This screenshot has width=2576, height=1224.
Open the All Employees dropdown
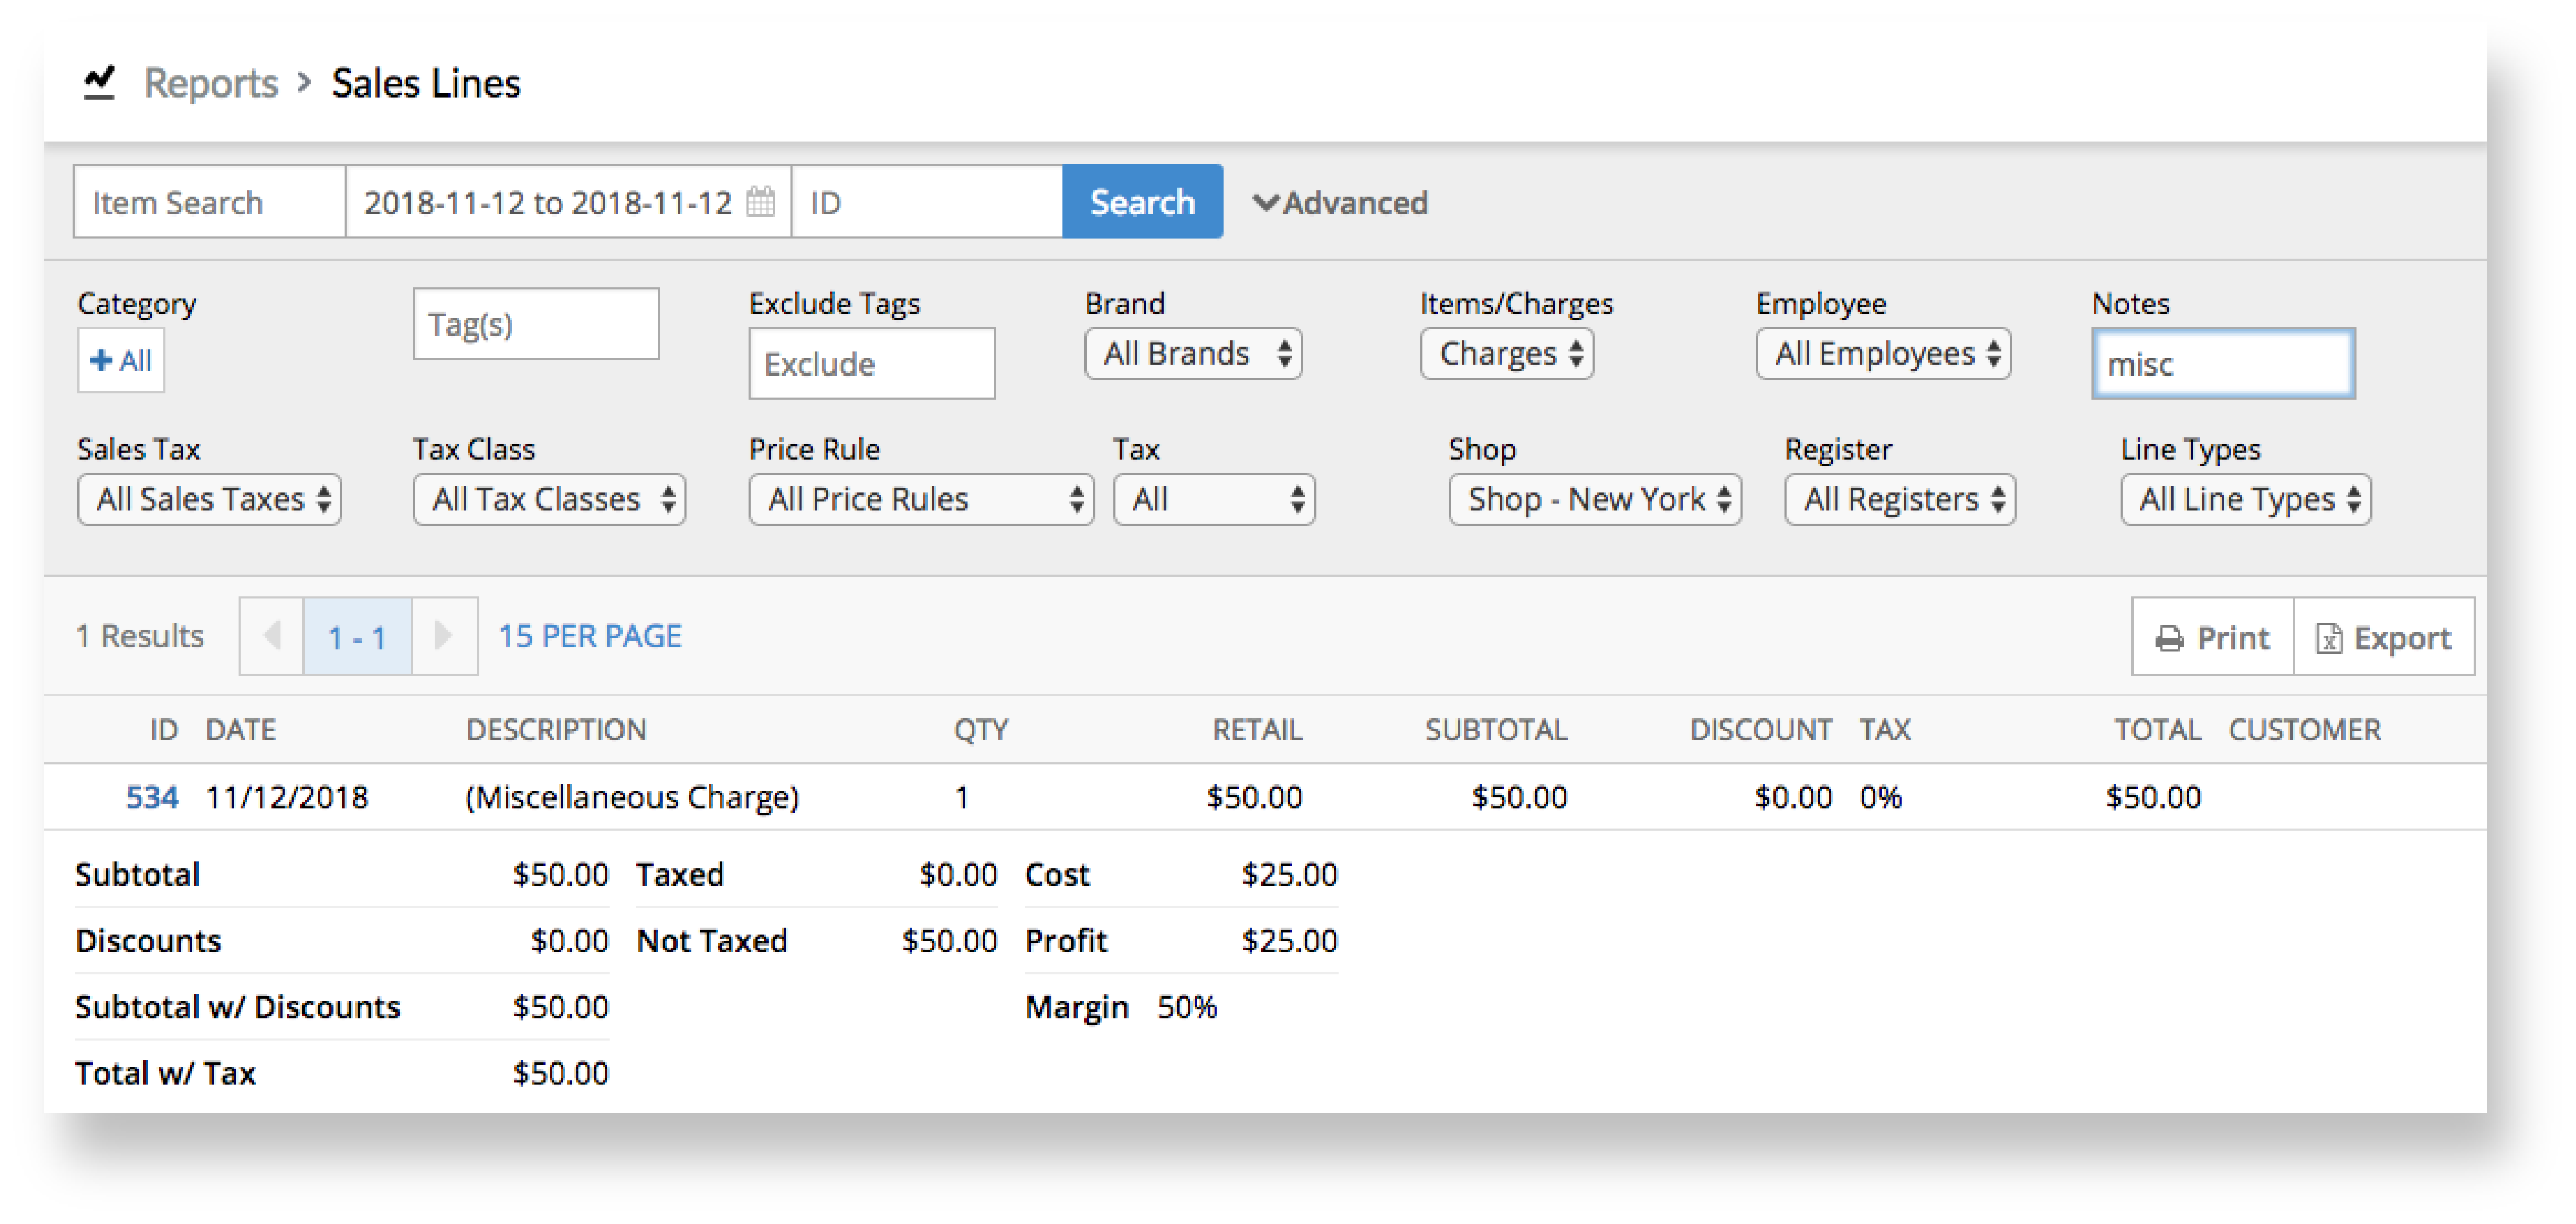(x=1883, y=353)
